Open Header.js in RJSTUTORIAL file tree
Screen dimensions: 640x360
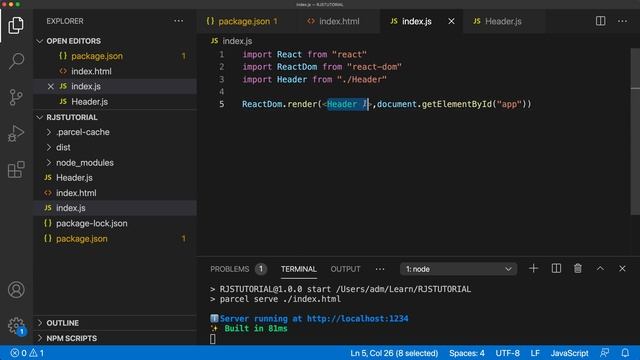[115, 178]
